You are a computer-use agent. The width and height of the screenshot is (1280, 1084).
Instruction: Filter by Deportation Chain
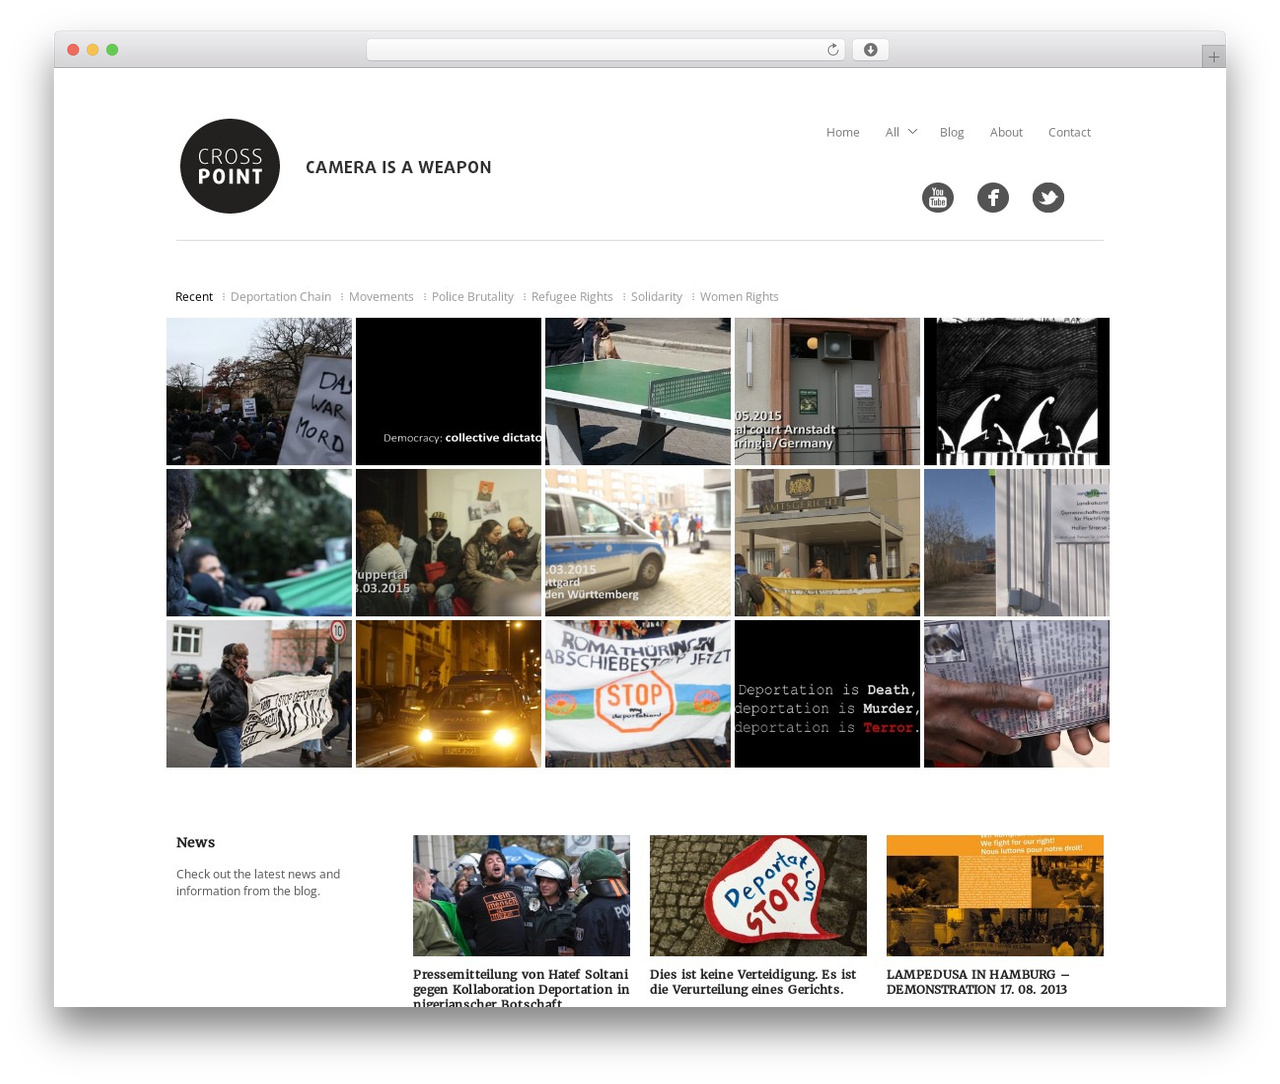(280, 297)
